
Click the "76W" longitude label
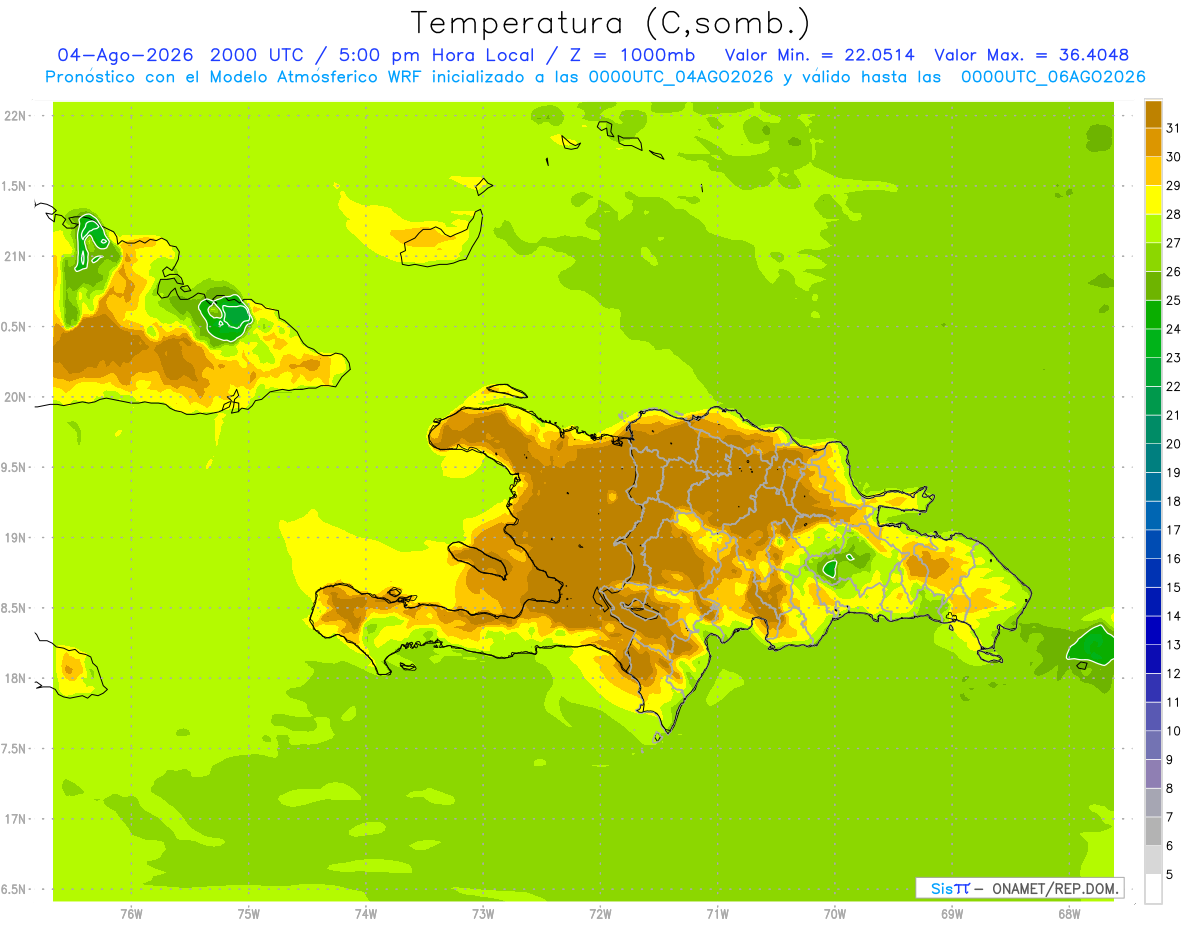pos(131,913)
